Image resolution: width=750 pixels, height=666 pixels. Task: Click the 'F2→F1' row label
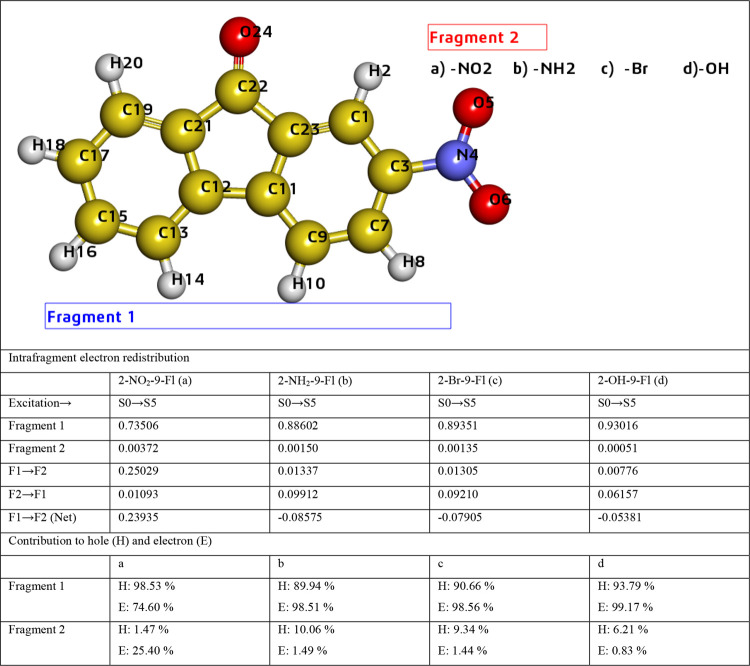[x=27, y=494]
